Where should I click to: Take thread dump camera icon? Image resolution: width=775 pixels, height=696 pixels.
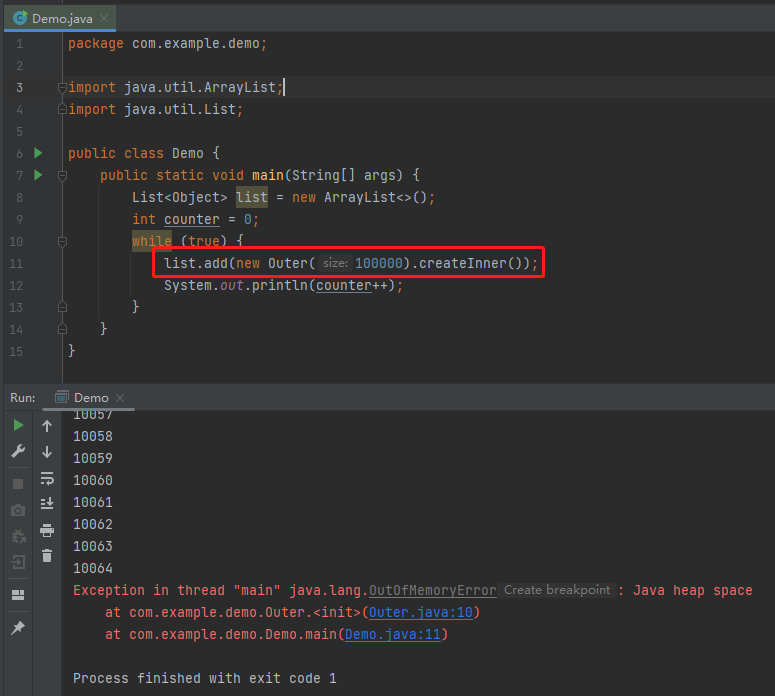(x=18, y=510)
